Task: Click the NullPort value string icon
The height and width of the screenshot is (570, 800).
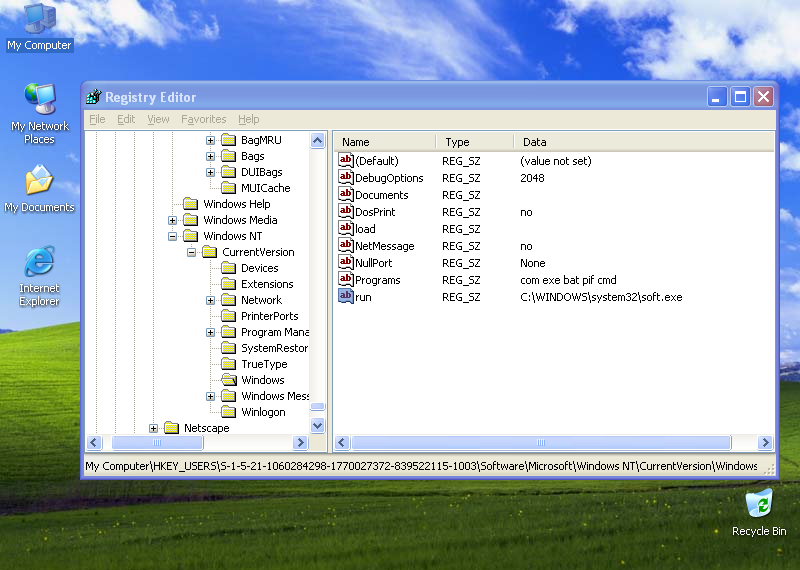Action: 346,262
